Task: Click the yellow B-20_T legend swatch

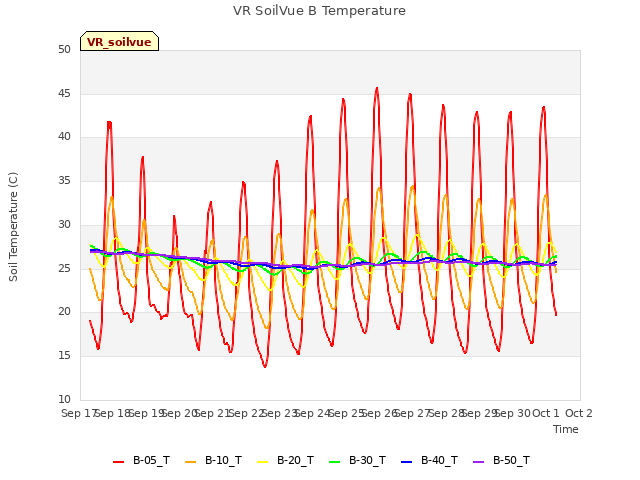Action: pos(262,462)
